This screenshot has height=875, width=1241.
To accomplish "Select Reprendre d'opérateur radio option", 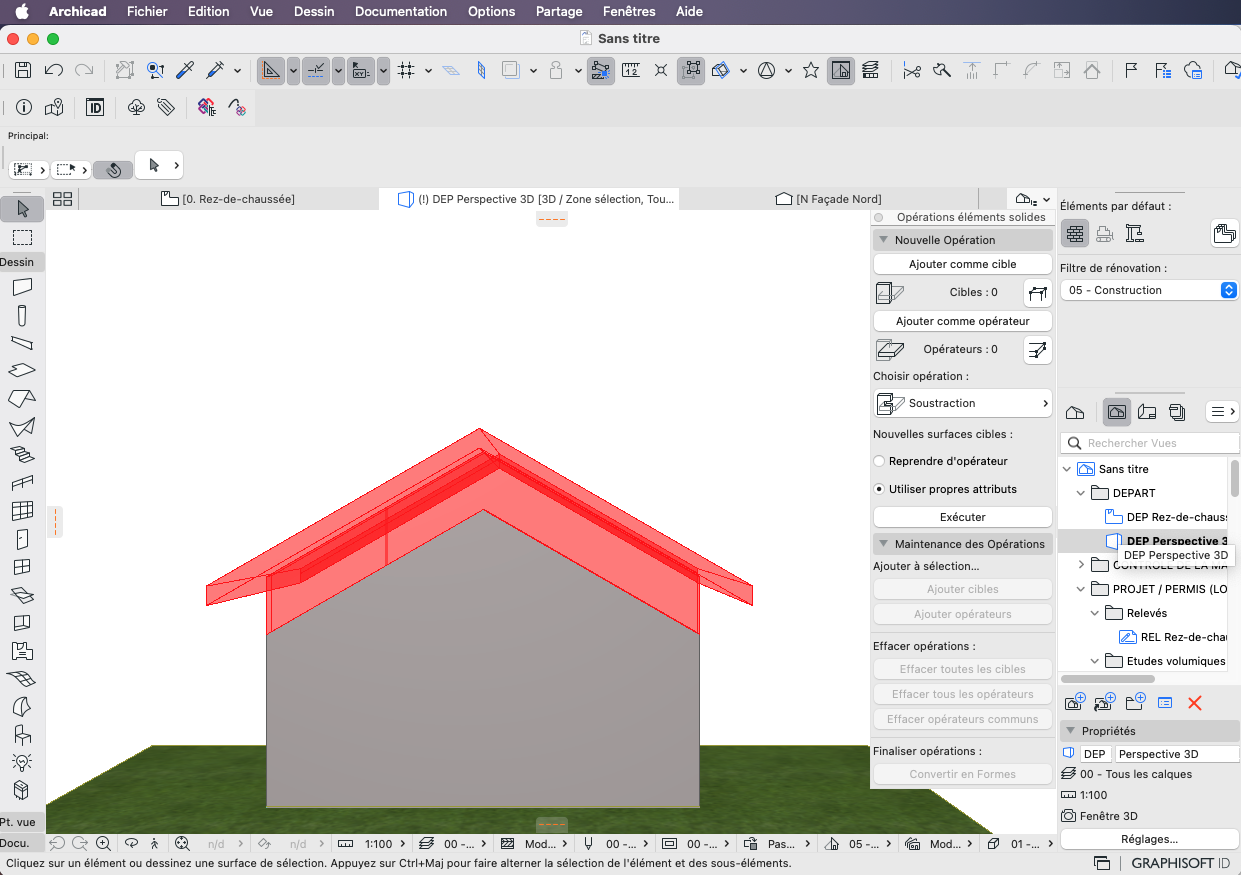I will point(879,461).
